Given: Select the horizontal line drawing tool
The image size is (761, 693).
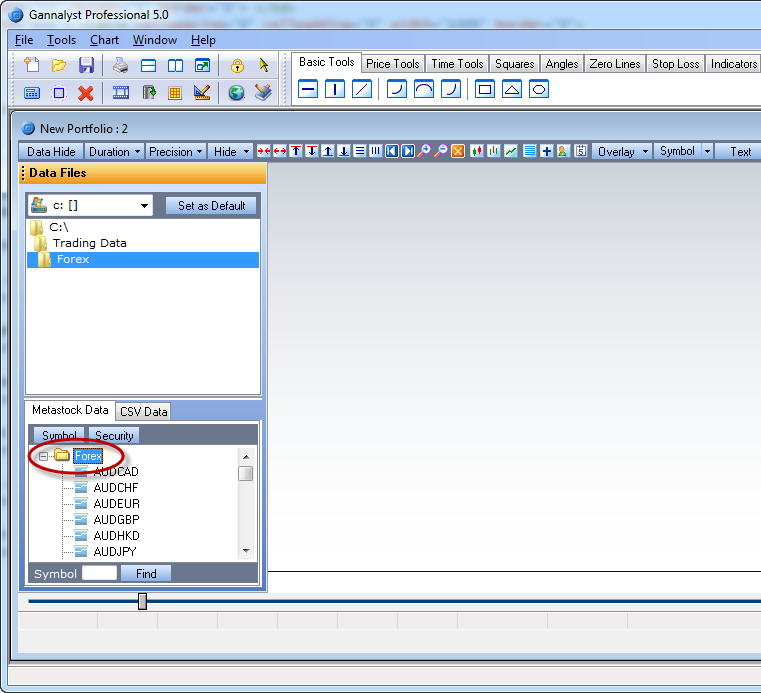Looking at the screenshot, I should click(308, 89).
